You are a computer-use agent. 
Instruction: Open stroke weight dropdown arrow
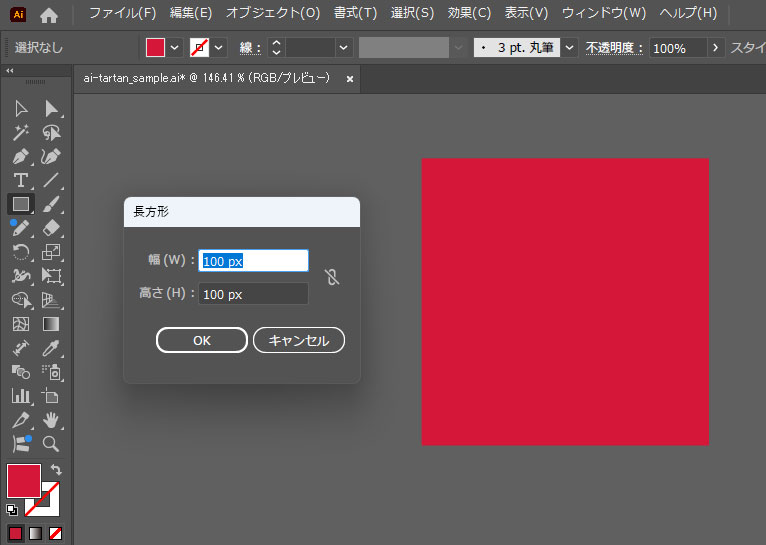coord(343,48)
